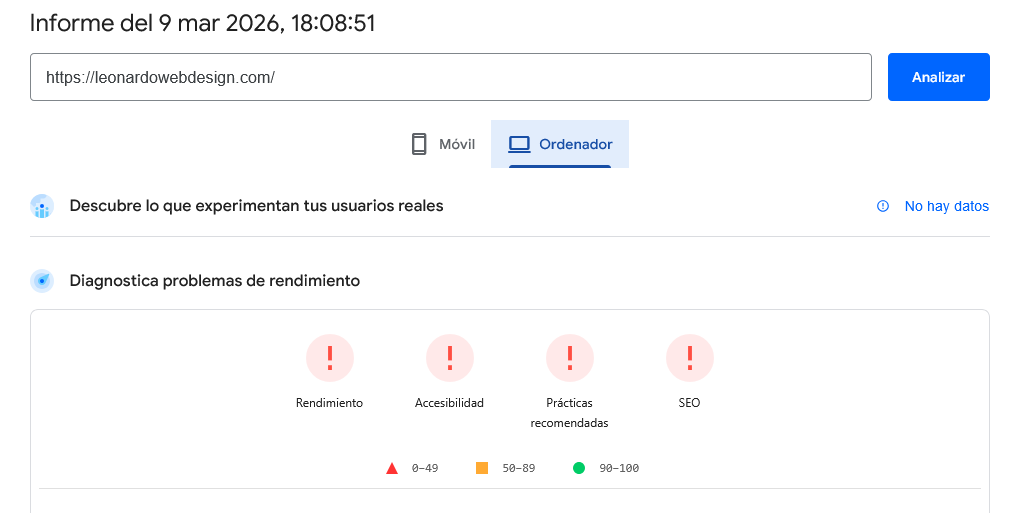Click the Informe del 9 mar 2026 title
Viewport: 1011px width, 513px height.
click(203, 23)
